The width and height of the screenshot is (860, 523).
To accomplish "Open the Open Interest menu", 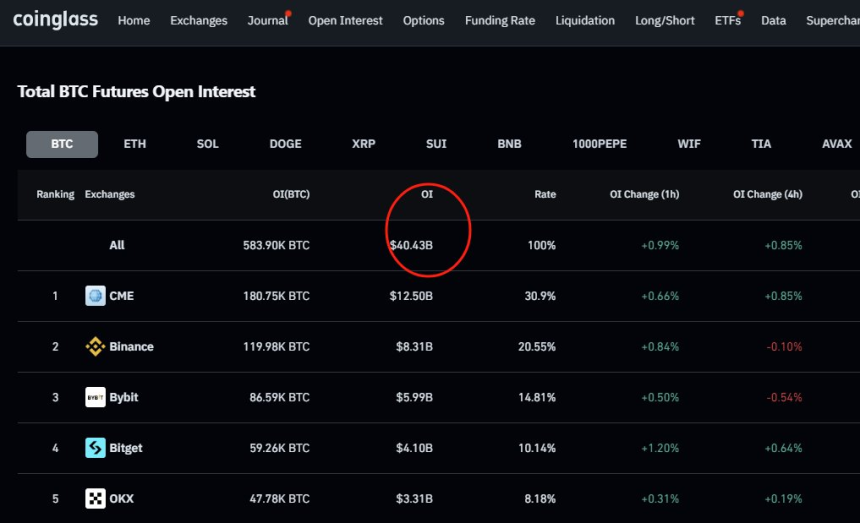I will coord(345,21).
